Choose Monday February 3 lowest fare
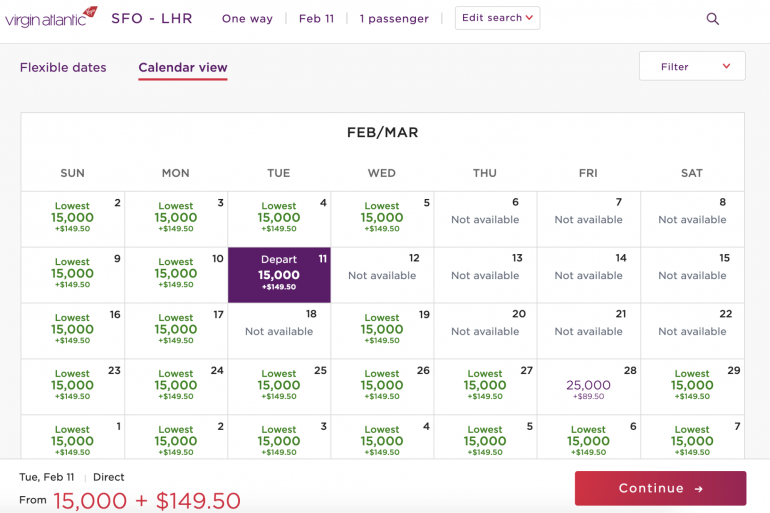This screenshot has width=770, height=513. 176,218
